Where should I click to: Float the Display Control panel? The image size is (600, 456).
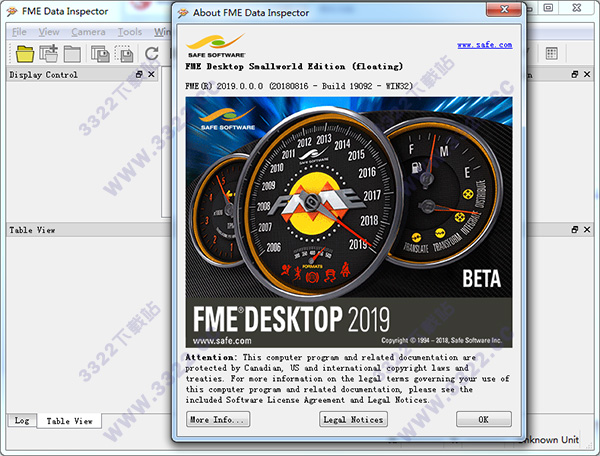140,75
